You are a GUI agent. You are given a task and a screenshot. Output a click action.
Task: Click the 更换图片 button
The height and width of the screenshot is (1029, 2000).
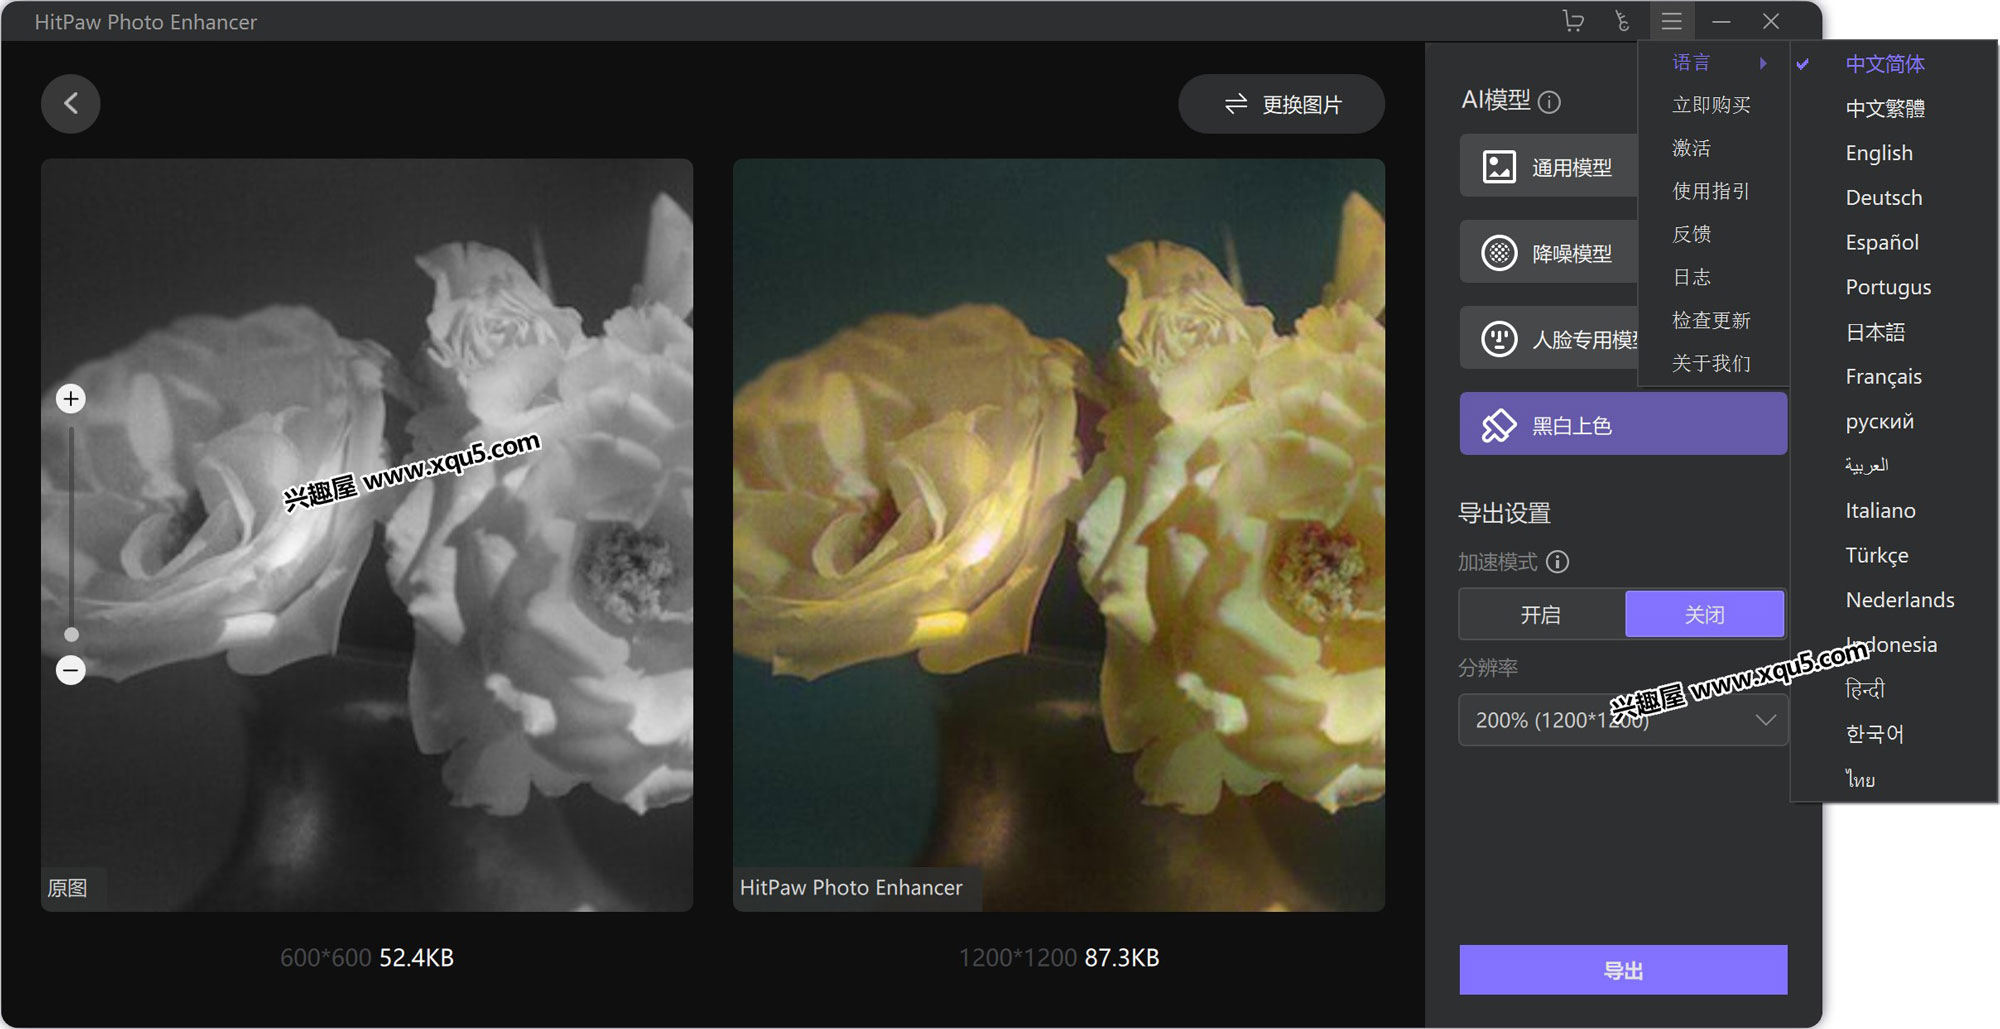1282,104
